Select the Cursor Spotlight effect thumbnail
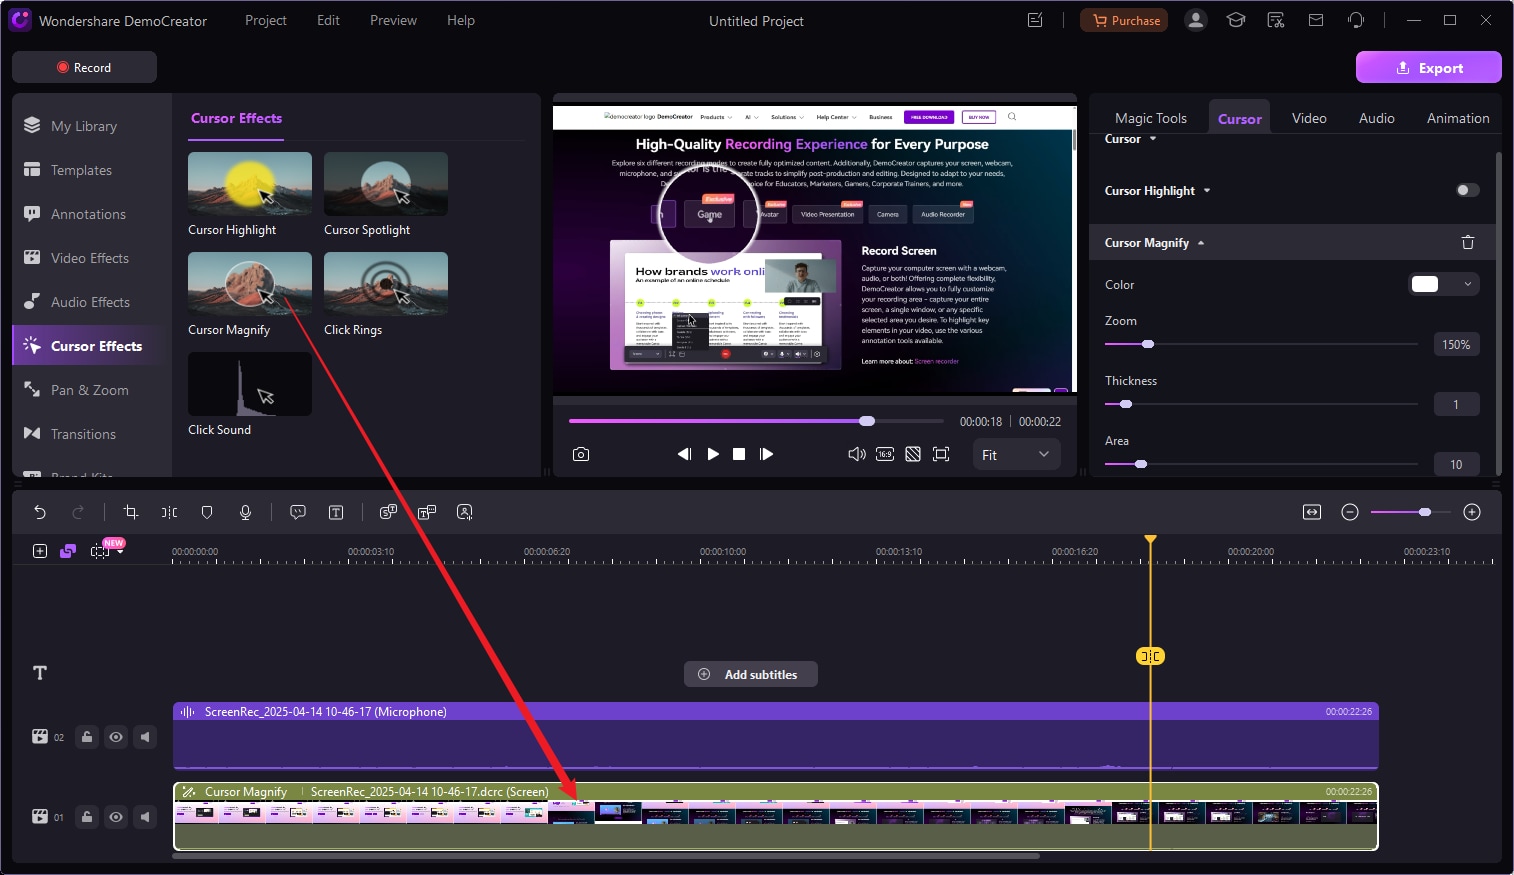Screen dimensions: 1514x875 [x=386, y=184]
